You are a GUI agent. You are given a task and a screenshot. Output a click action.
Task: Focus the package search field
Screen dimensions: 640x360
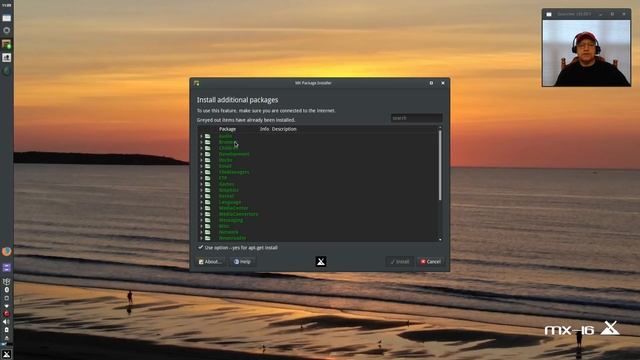[416, 118]
